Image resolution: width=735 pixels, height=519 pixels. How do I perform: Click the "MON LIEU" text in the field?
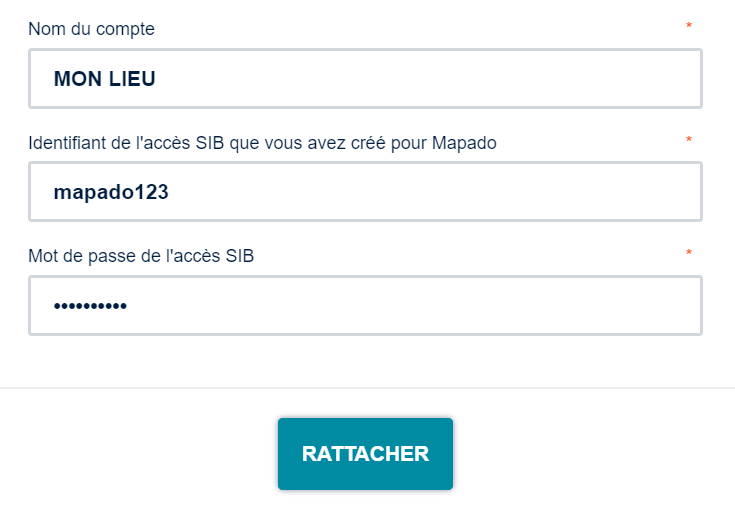coord(105,79)
